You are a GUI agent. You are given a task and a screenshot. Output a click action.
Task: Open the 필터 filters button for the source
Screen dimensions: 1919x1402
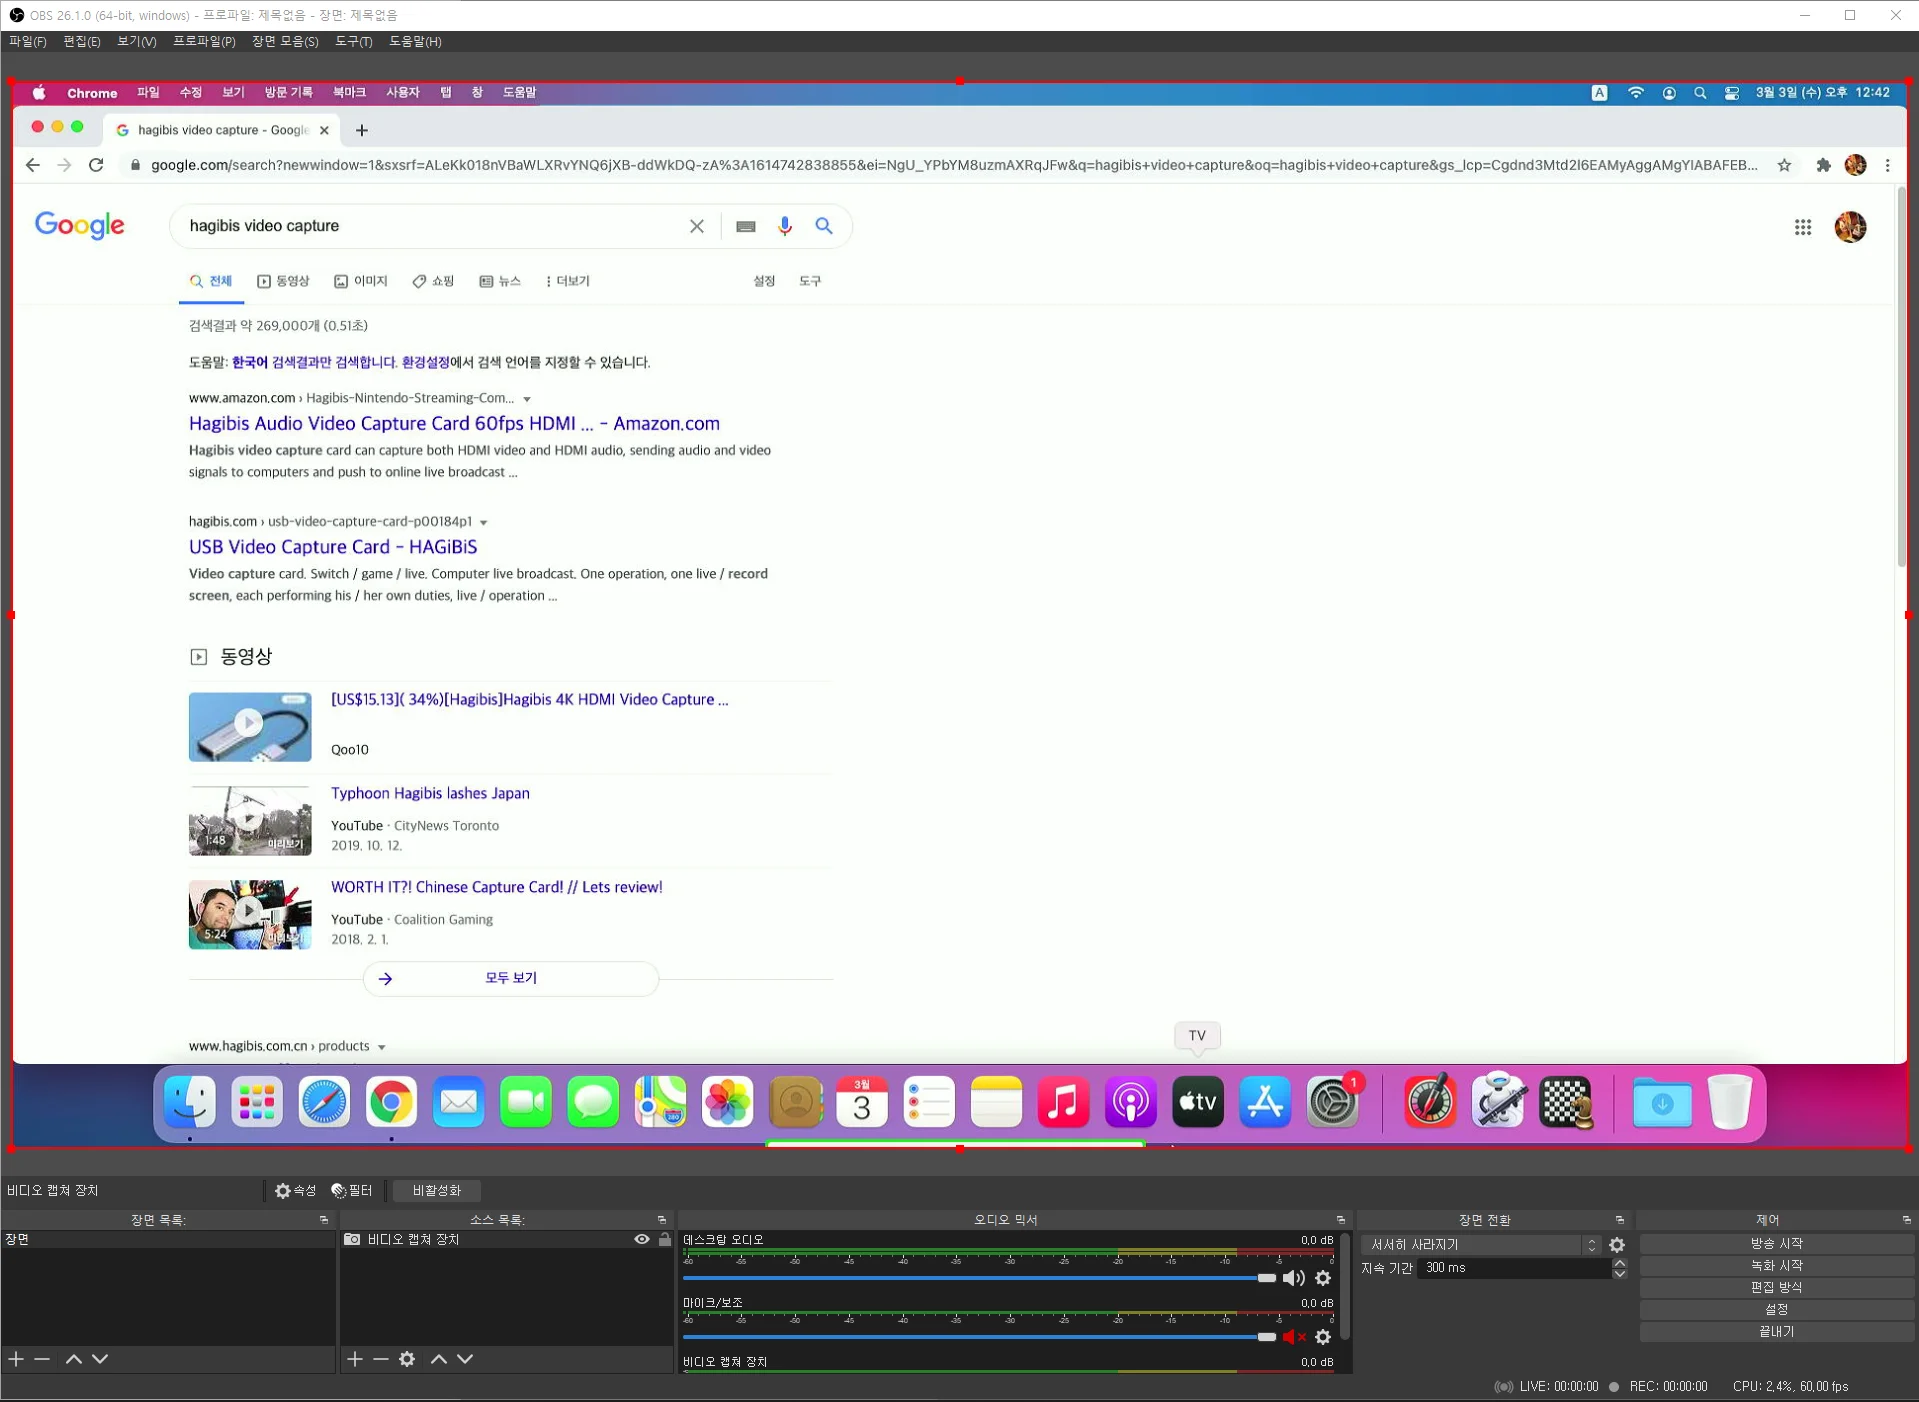tap(352, 1190)
